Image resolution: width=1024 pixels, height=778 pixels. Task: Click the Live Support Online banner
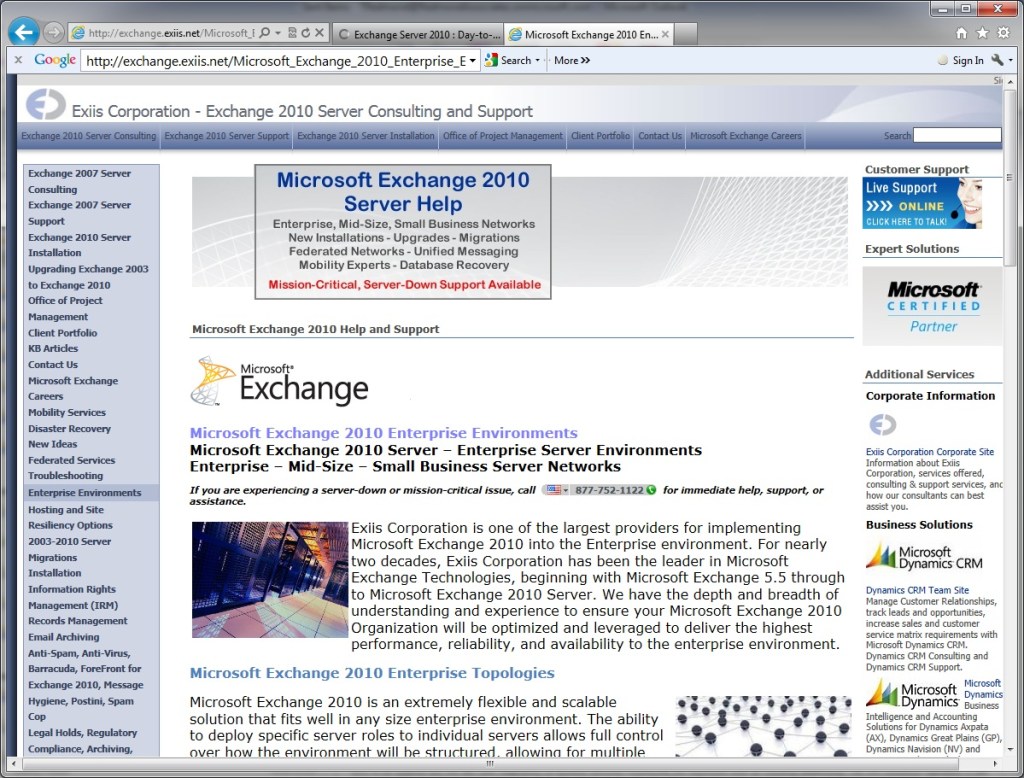(922, 203)
